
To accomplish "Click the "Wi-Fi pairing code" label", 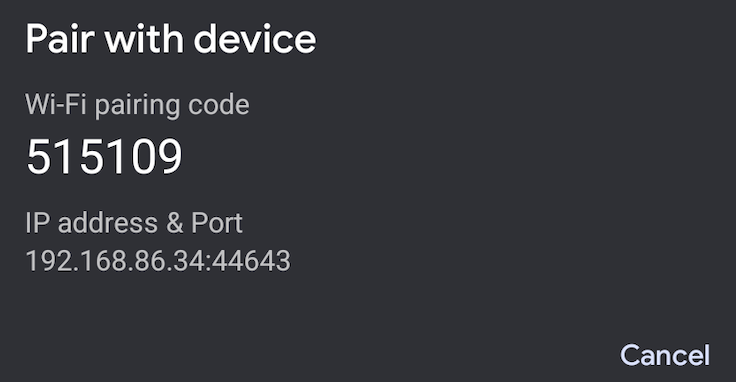I will click(x=137, y=106).
